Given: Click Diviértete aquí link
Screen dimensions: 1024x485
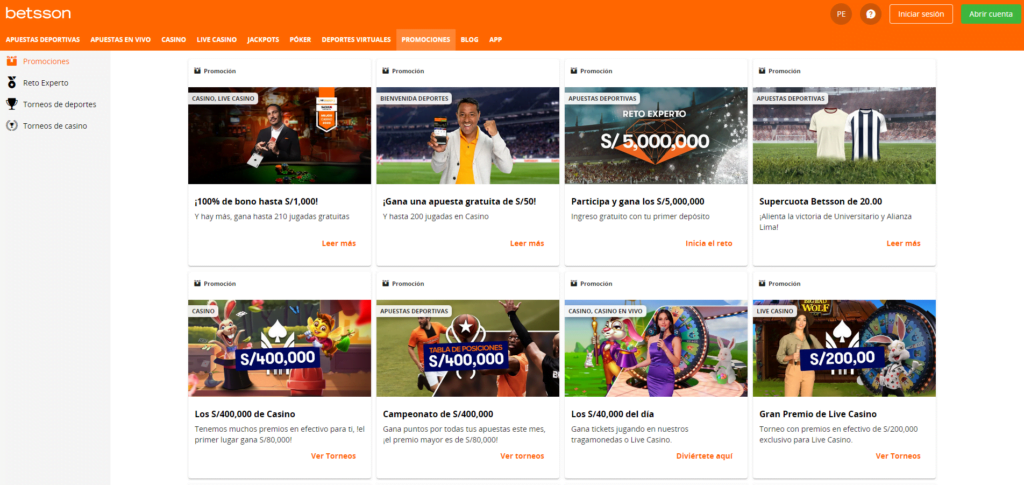Looking at the screenshot, I should click(705, 456).
